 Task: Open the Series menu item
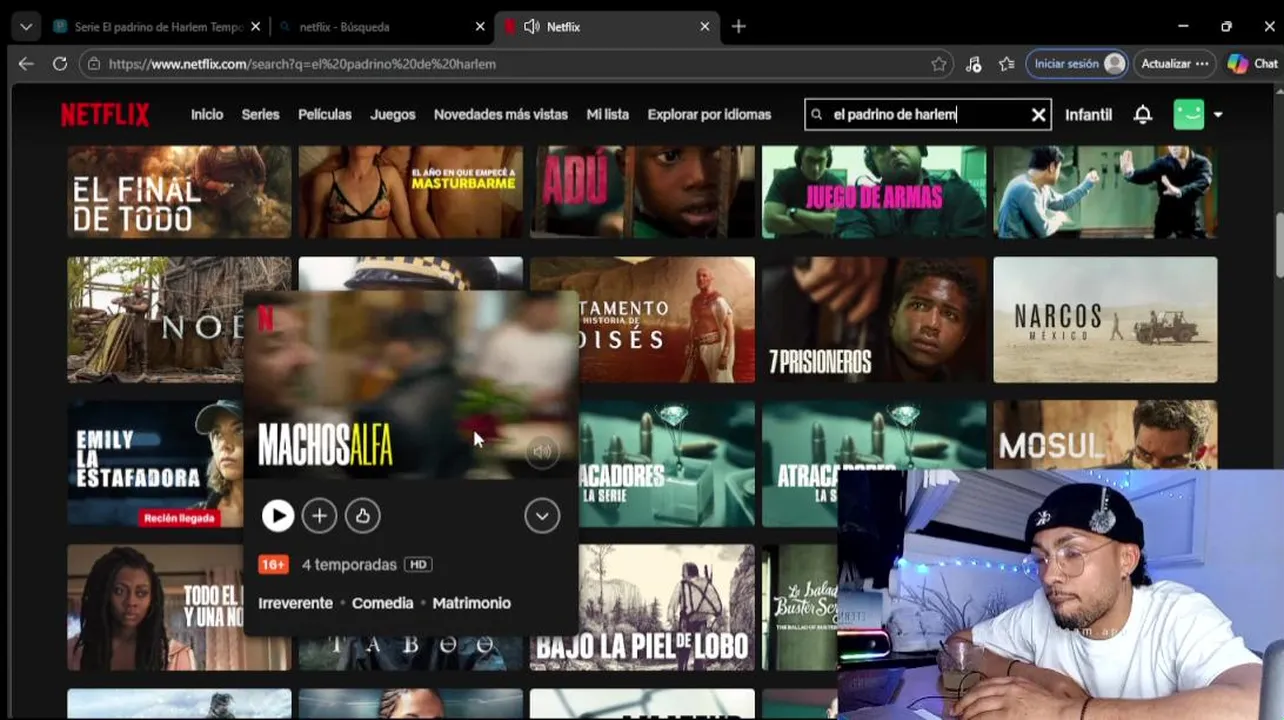(260, 115)
